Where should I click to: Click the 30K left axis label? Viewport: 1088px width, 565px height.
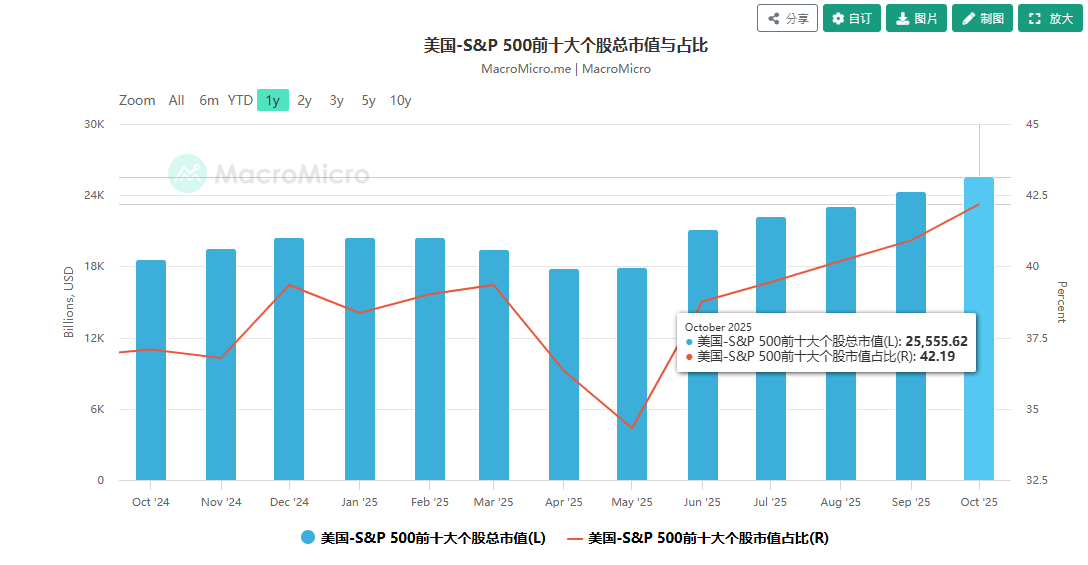click(94, 124)
